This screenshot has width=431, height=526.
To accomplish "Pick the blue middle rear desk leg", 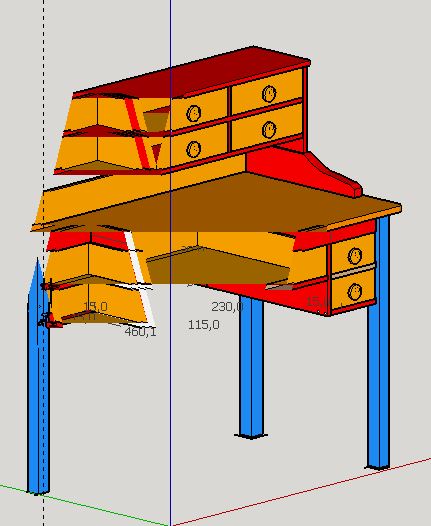I will [x=251, y=366].
